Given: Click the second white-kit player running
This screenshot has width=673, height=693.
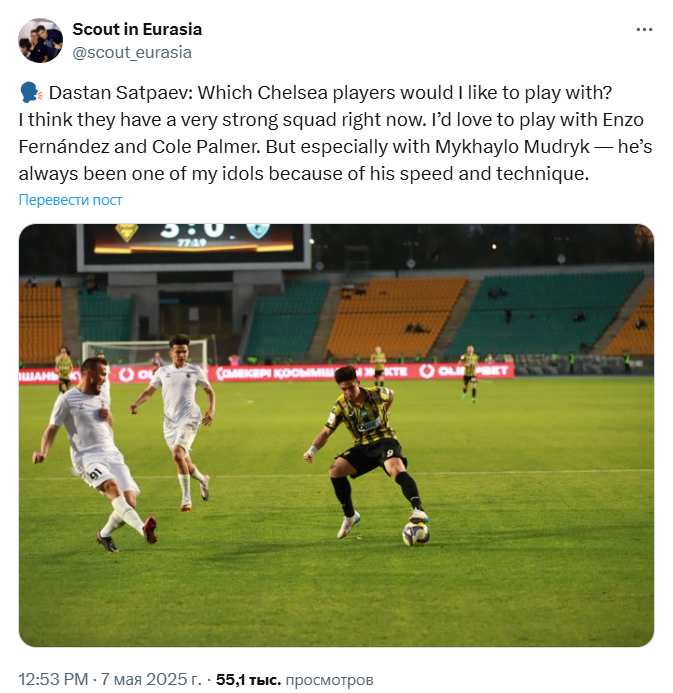Looking at the screenshot, I should [x=181, y=415].
